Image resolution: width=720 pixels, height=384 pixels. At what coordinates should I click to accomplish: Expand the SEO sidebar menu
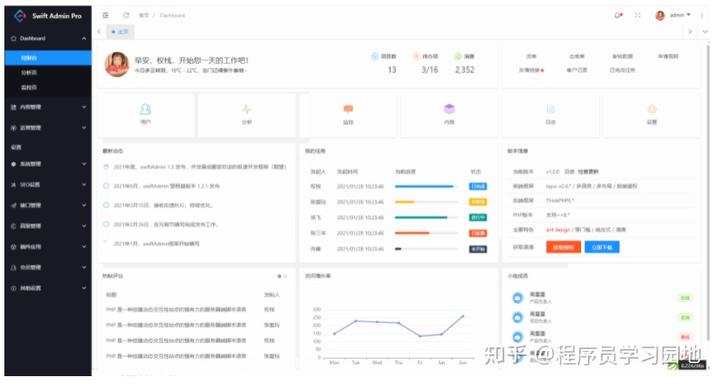tap(48, 185)
